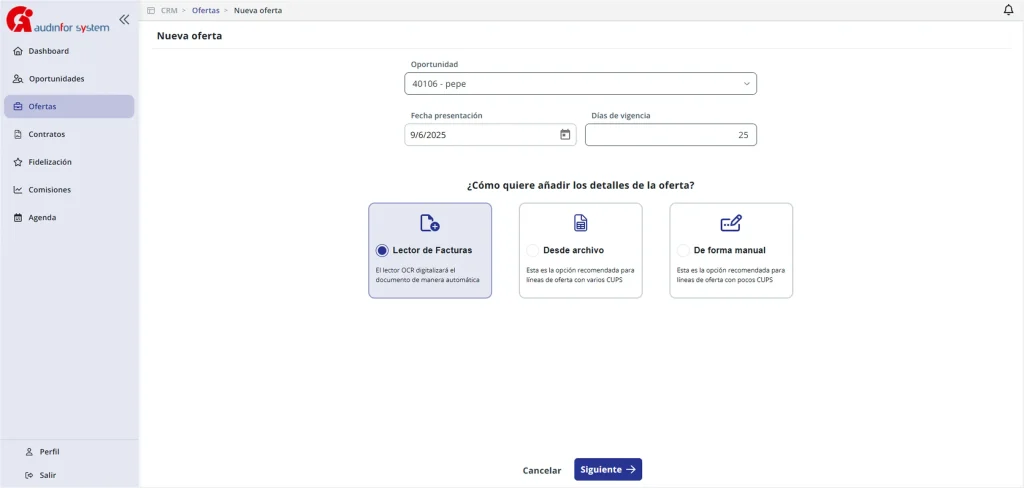Choose the De forma manual radio option

(x=683, y=251)
